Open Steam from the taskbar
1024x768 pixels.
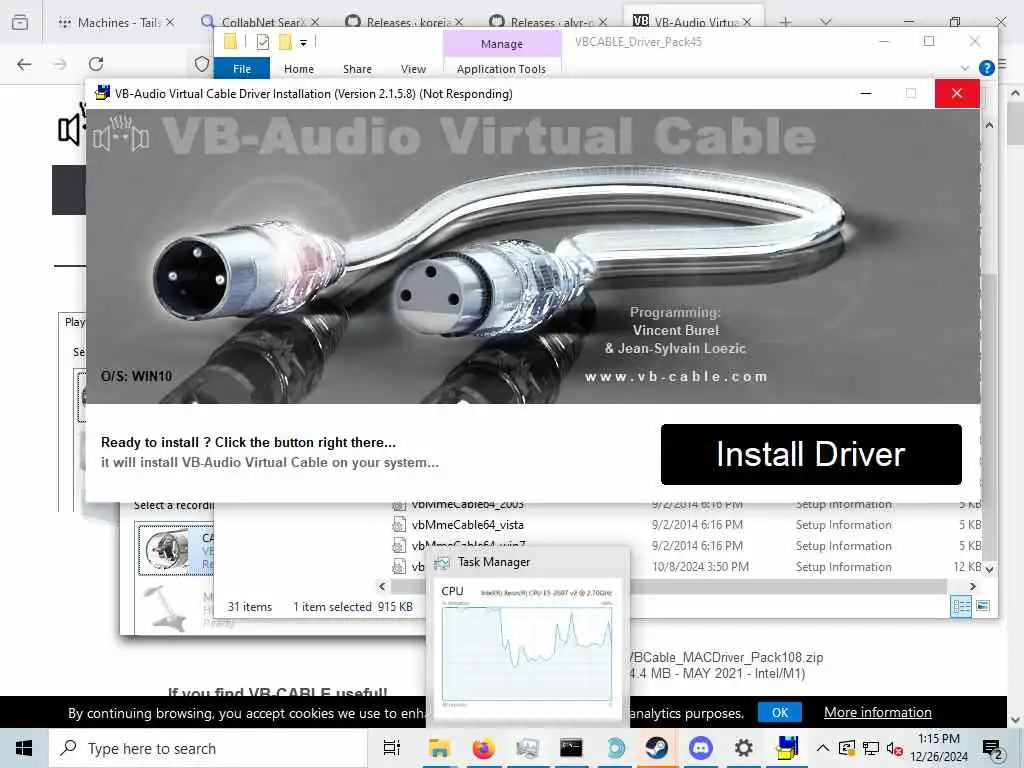point(657,748)
